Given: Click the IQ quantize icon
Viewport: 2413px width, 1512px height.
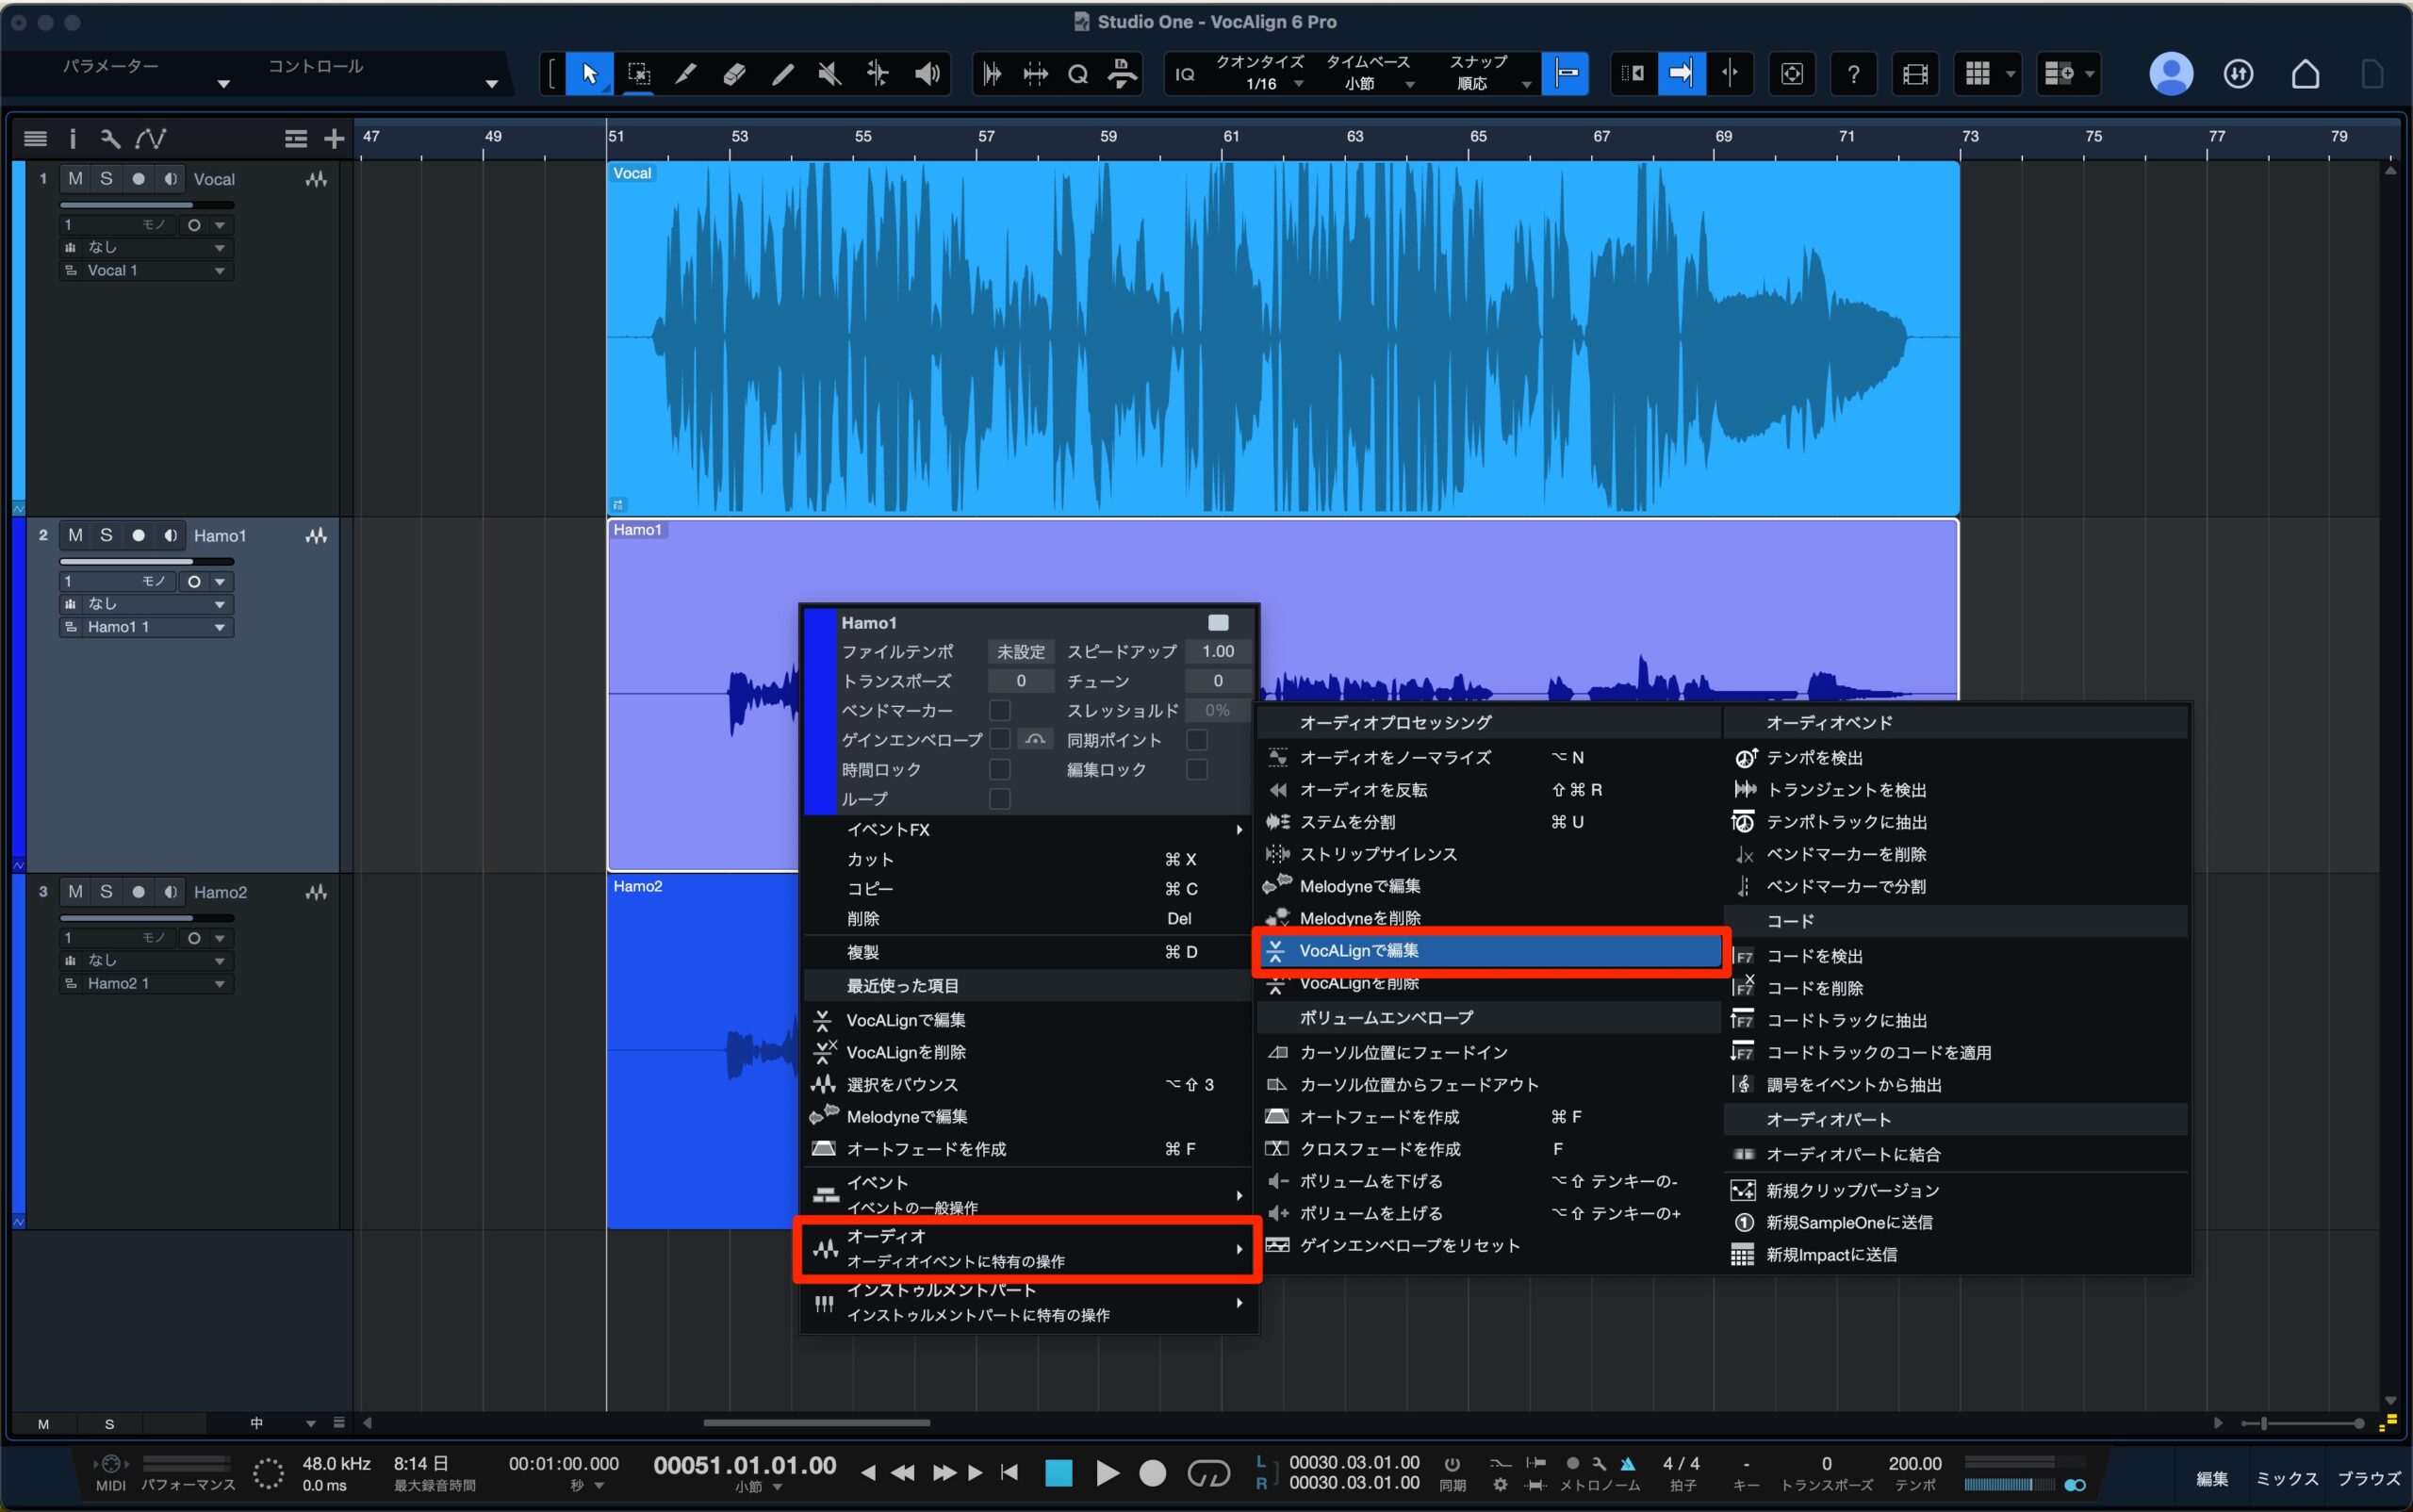Looking at the screenshot, I should coord(1184,74).
